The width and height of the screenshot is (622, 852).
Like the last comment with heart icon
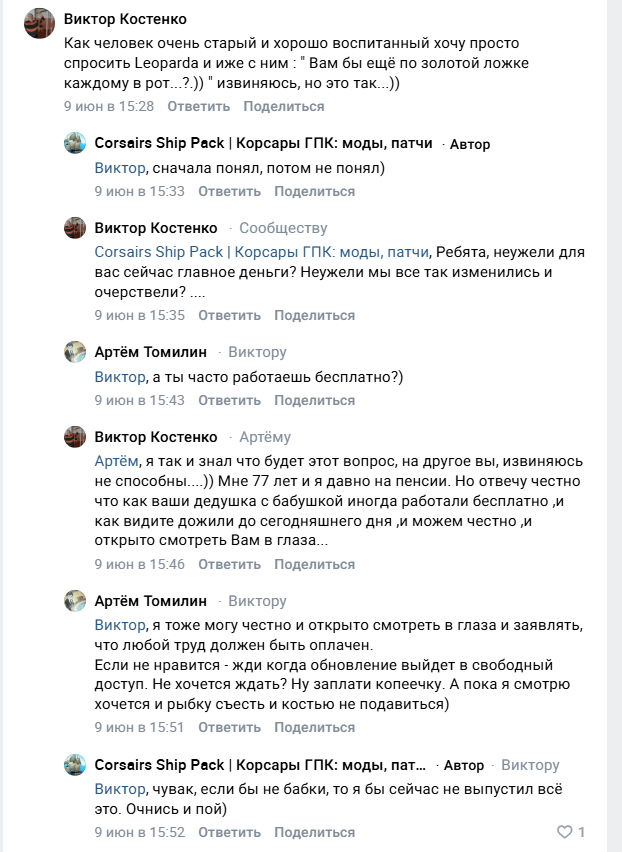click(564, 831)
